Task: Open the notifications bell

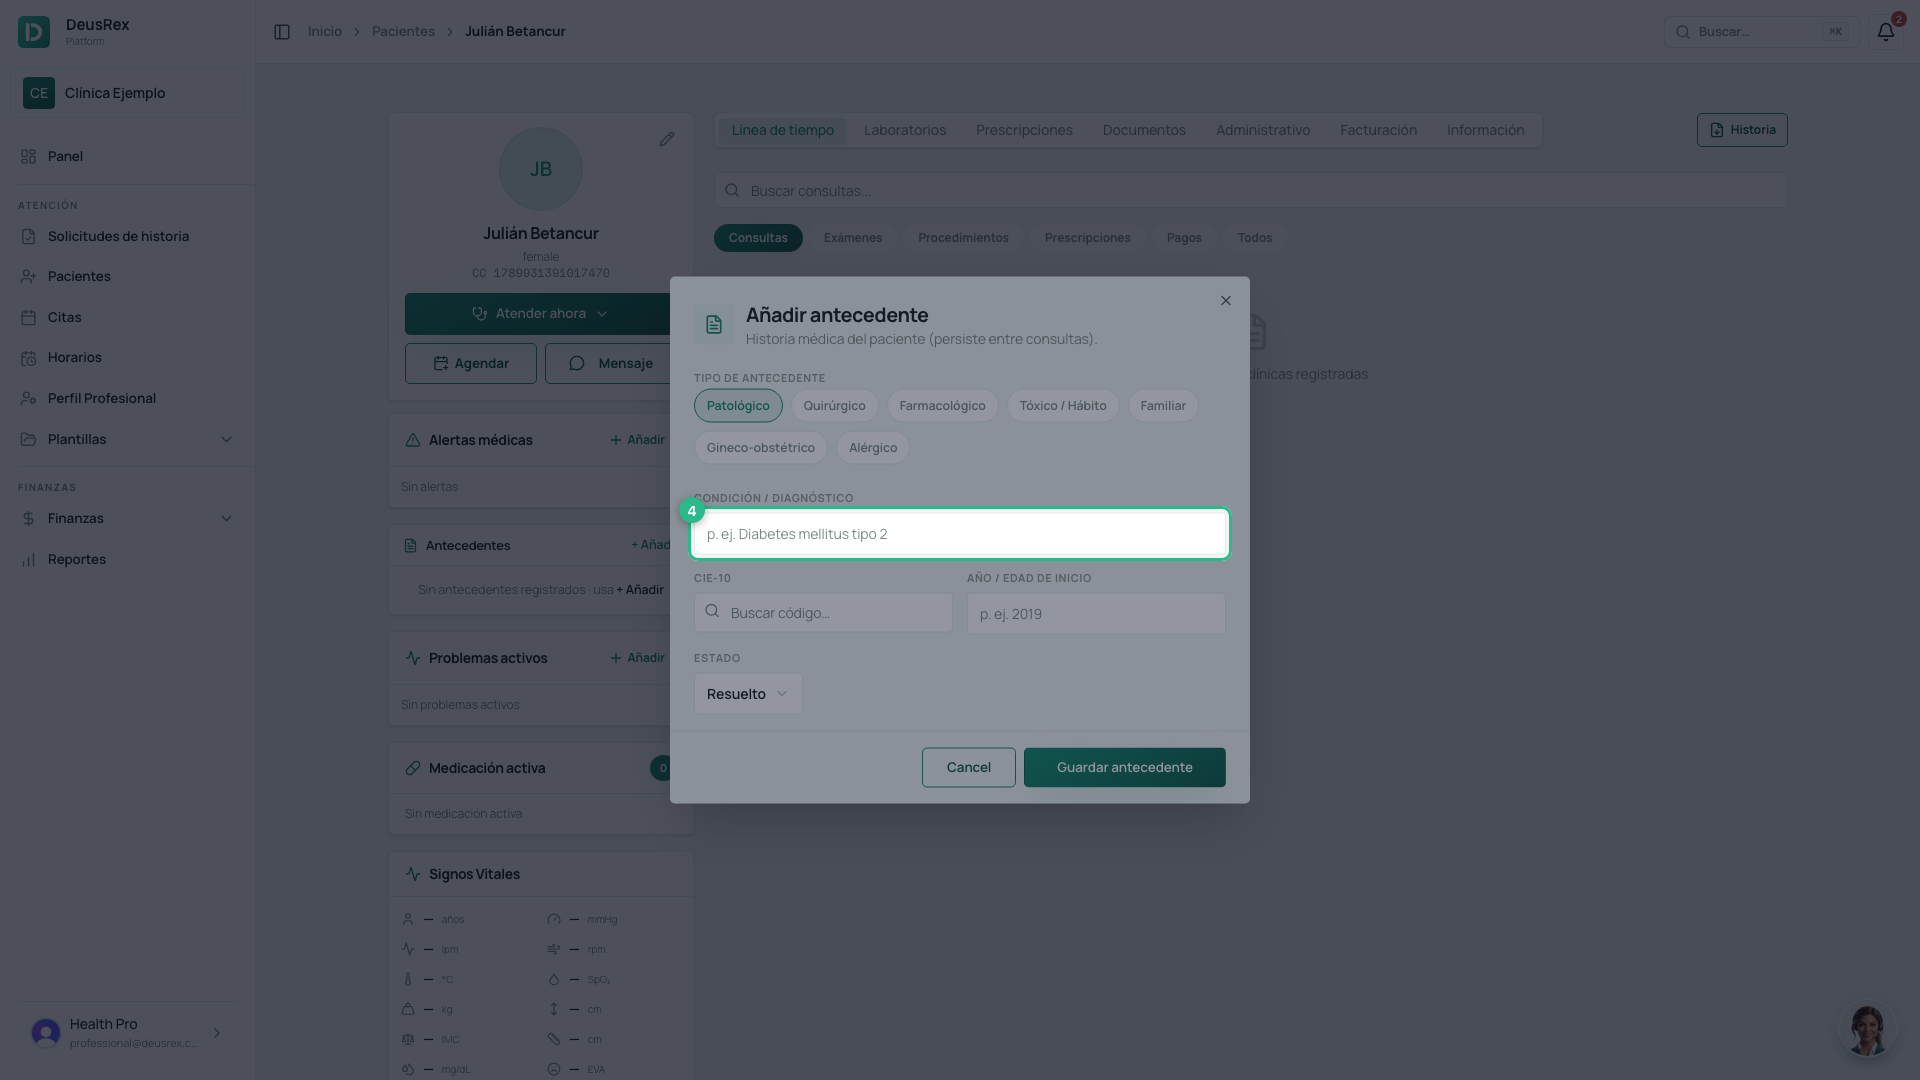Action: point(1885,32)
